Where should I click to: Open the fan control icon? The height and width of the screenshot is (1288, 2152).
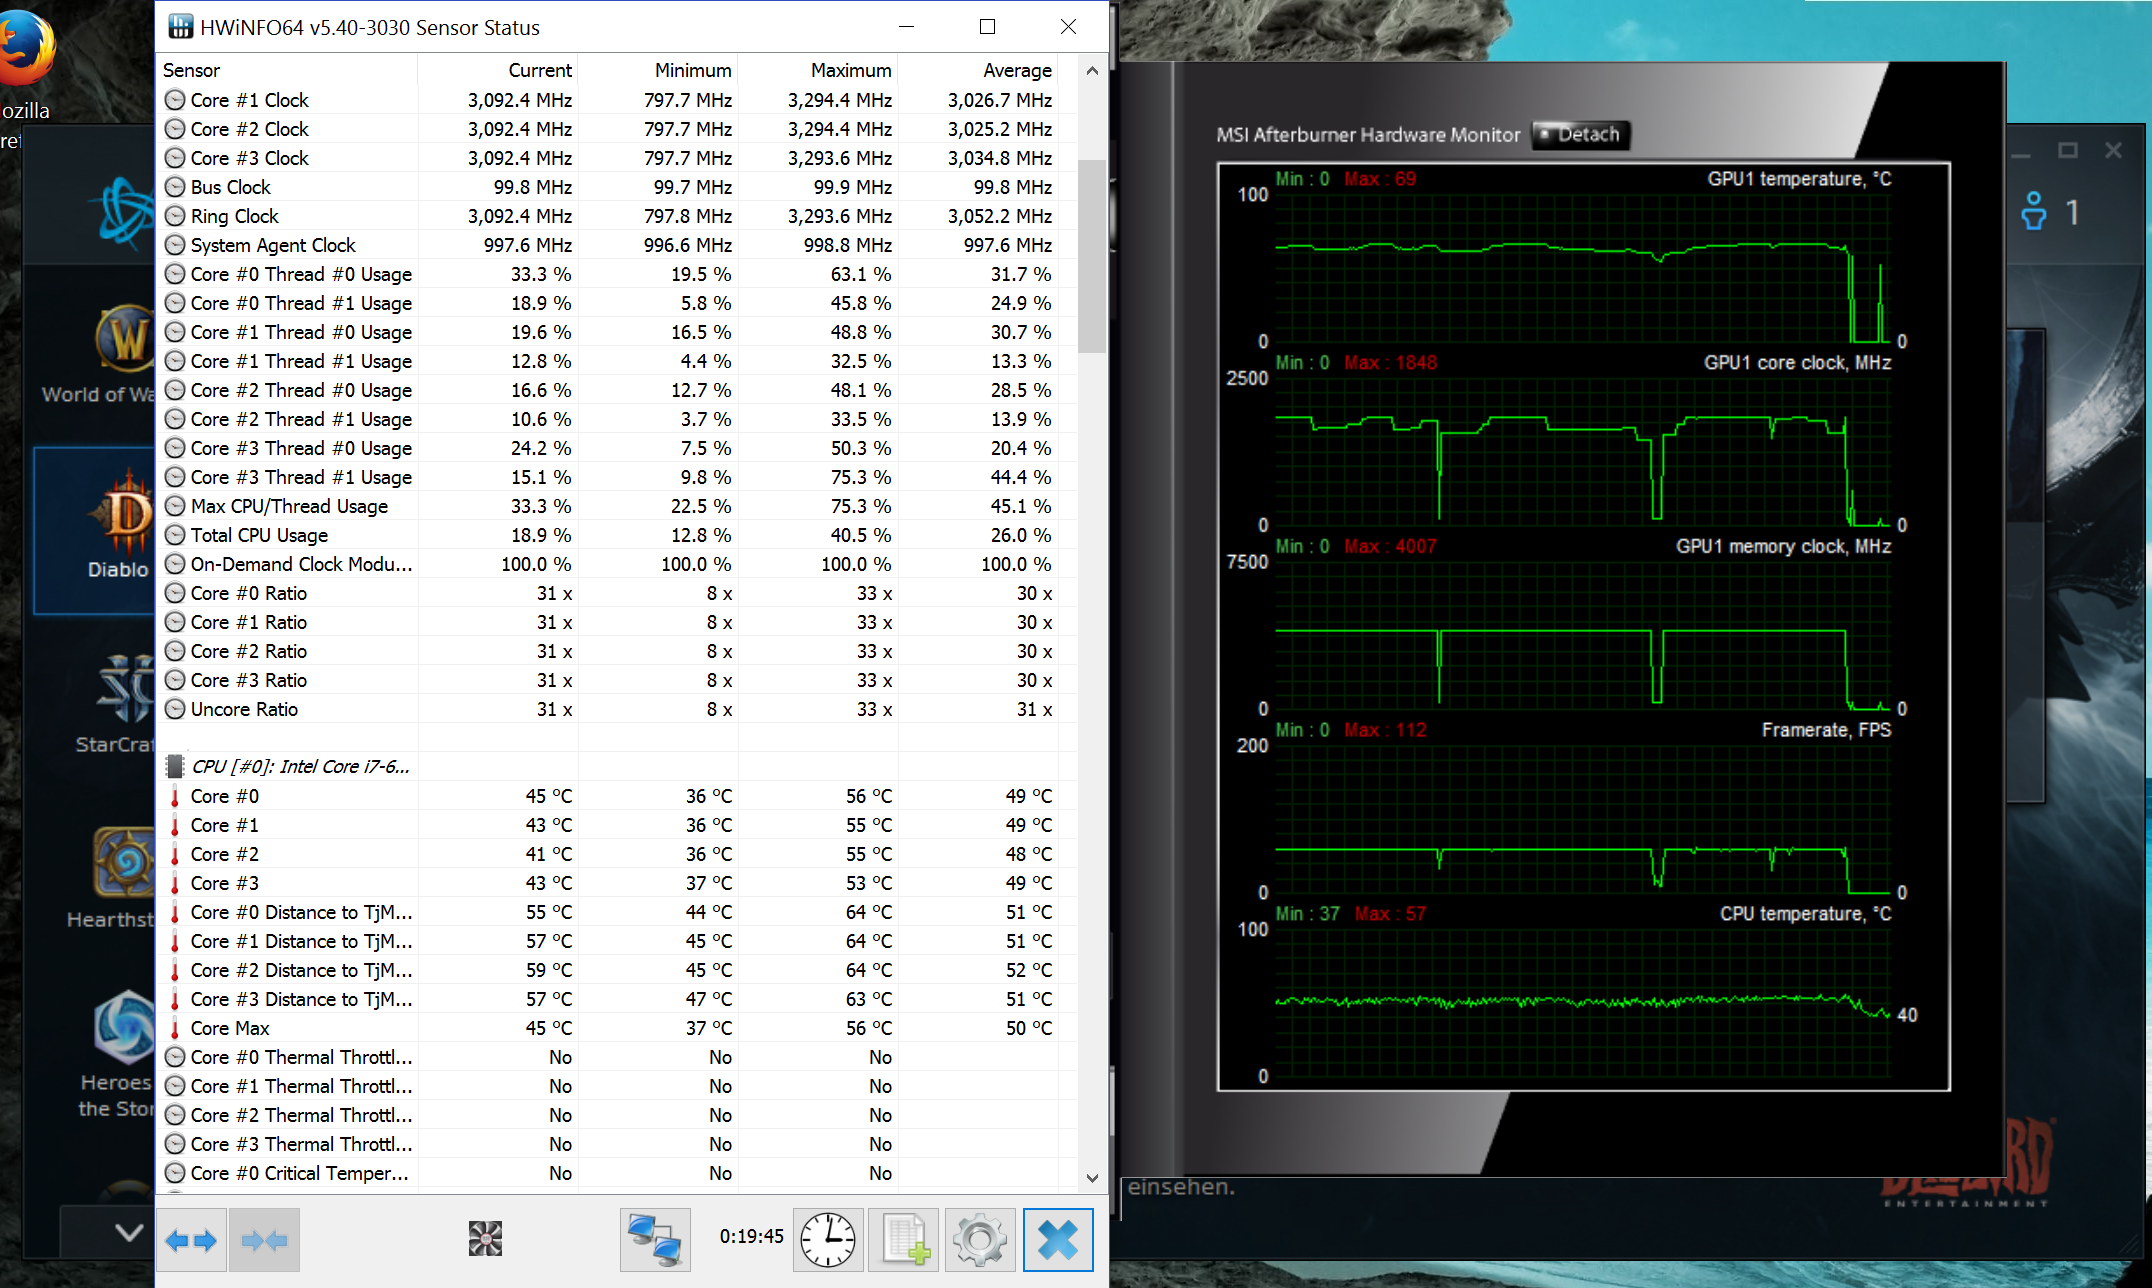pos(485,1239)
